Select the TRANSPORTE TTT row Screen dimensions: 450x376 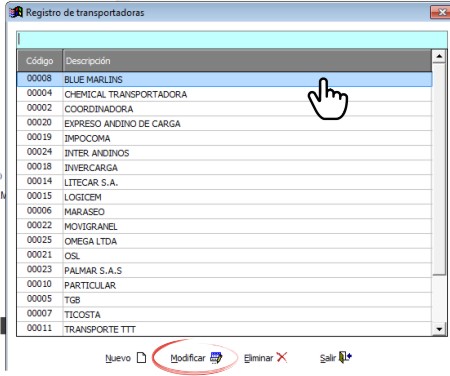(x=224, y=329)
